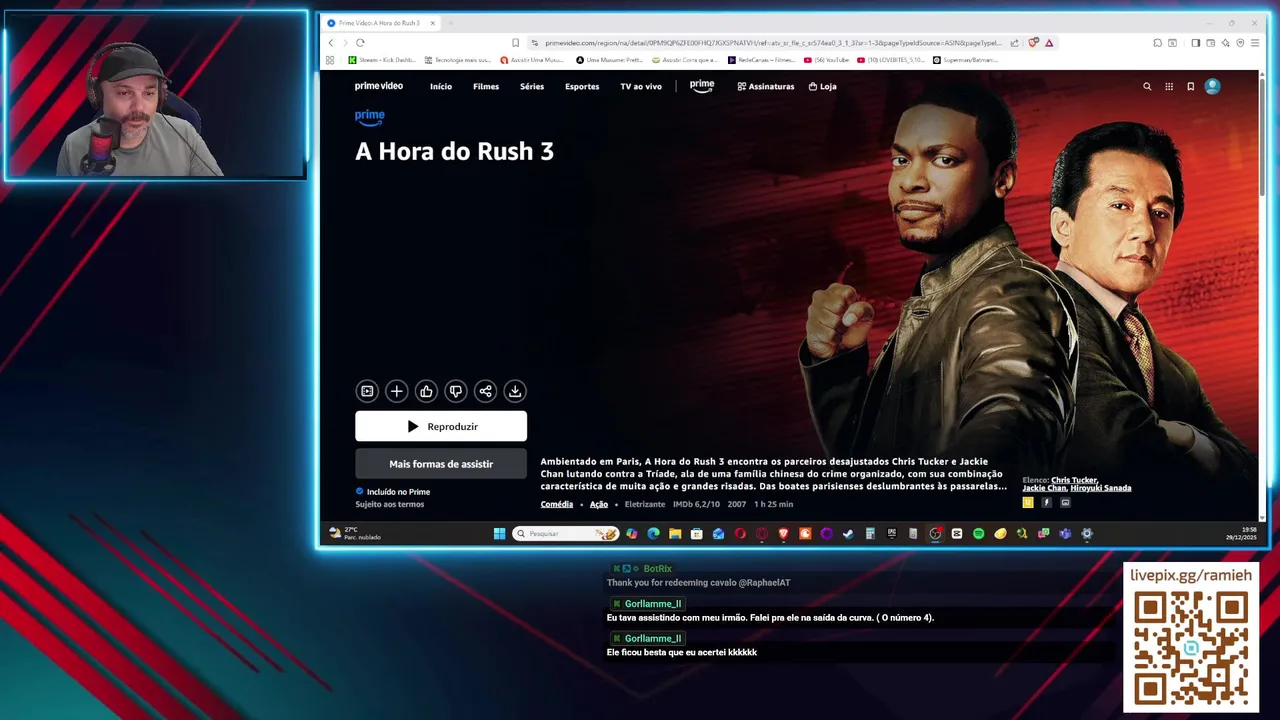Open the trailer icon button
The width and height of the screenshot is (1280, 720).
point(367,391)
